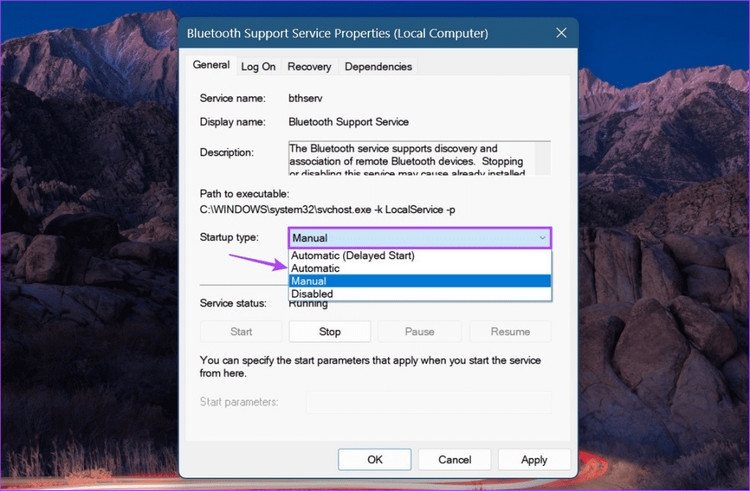Click inside the Description text box

pyautogui.click(x=410, y=158)
